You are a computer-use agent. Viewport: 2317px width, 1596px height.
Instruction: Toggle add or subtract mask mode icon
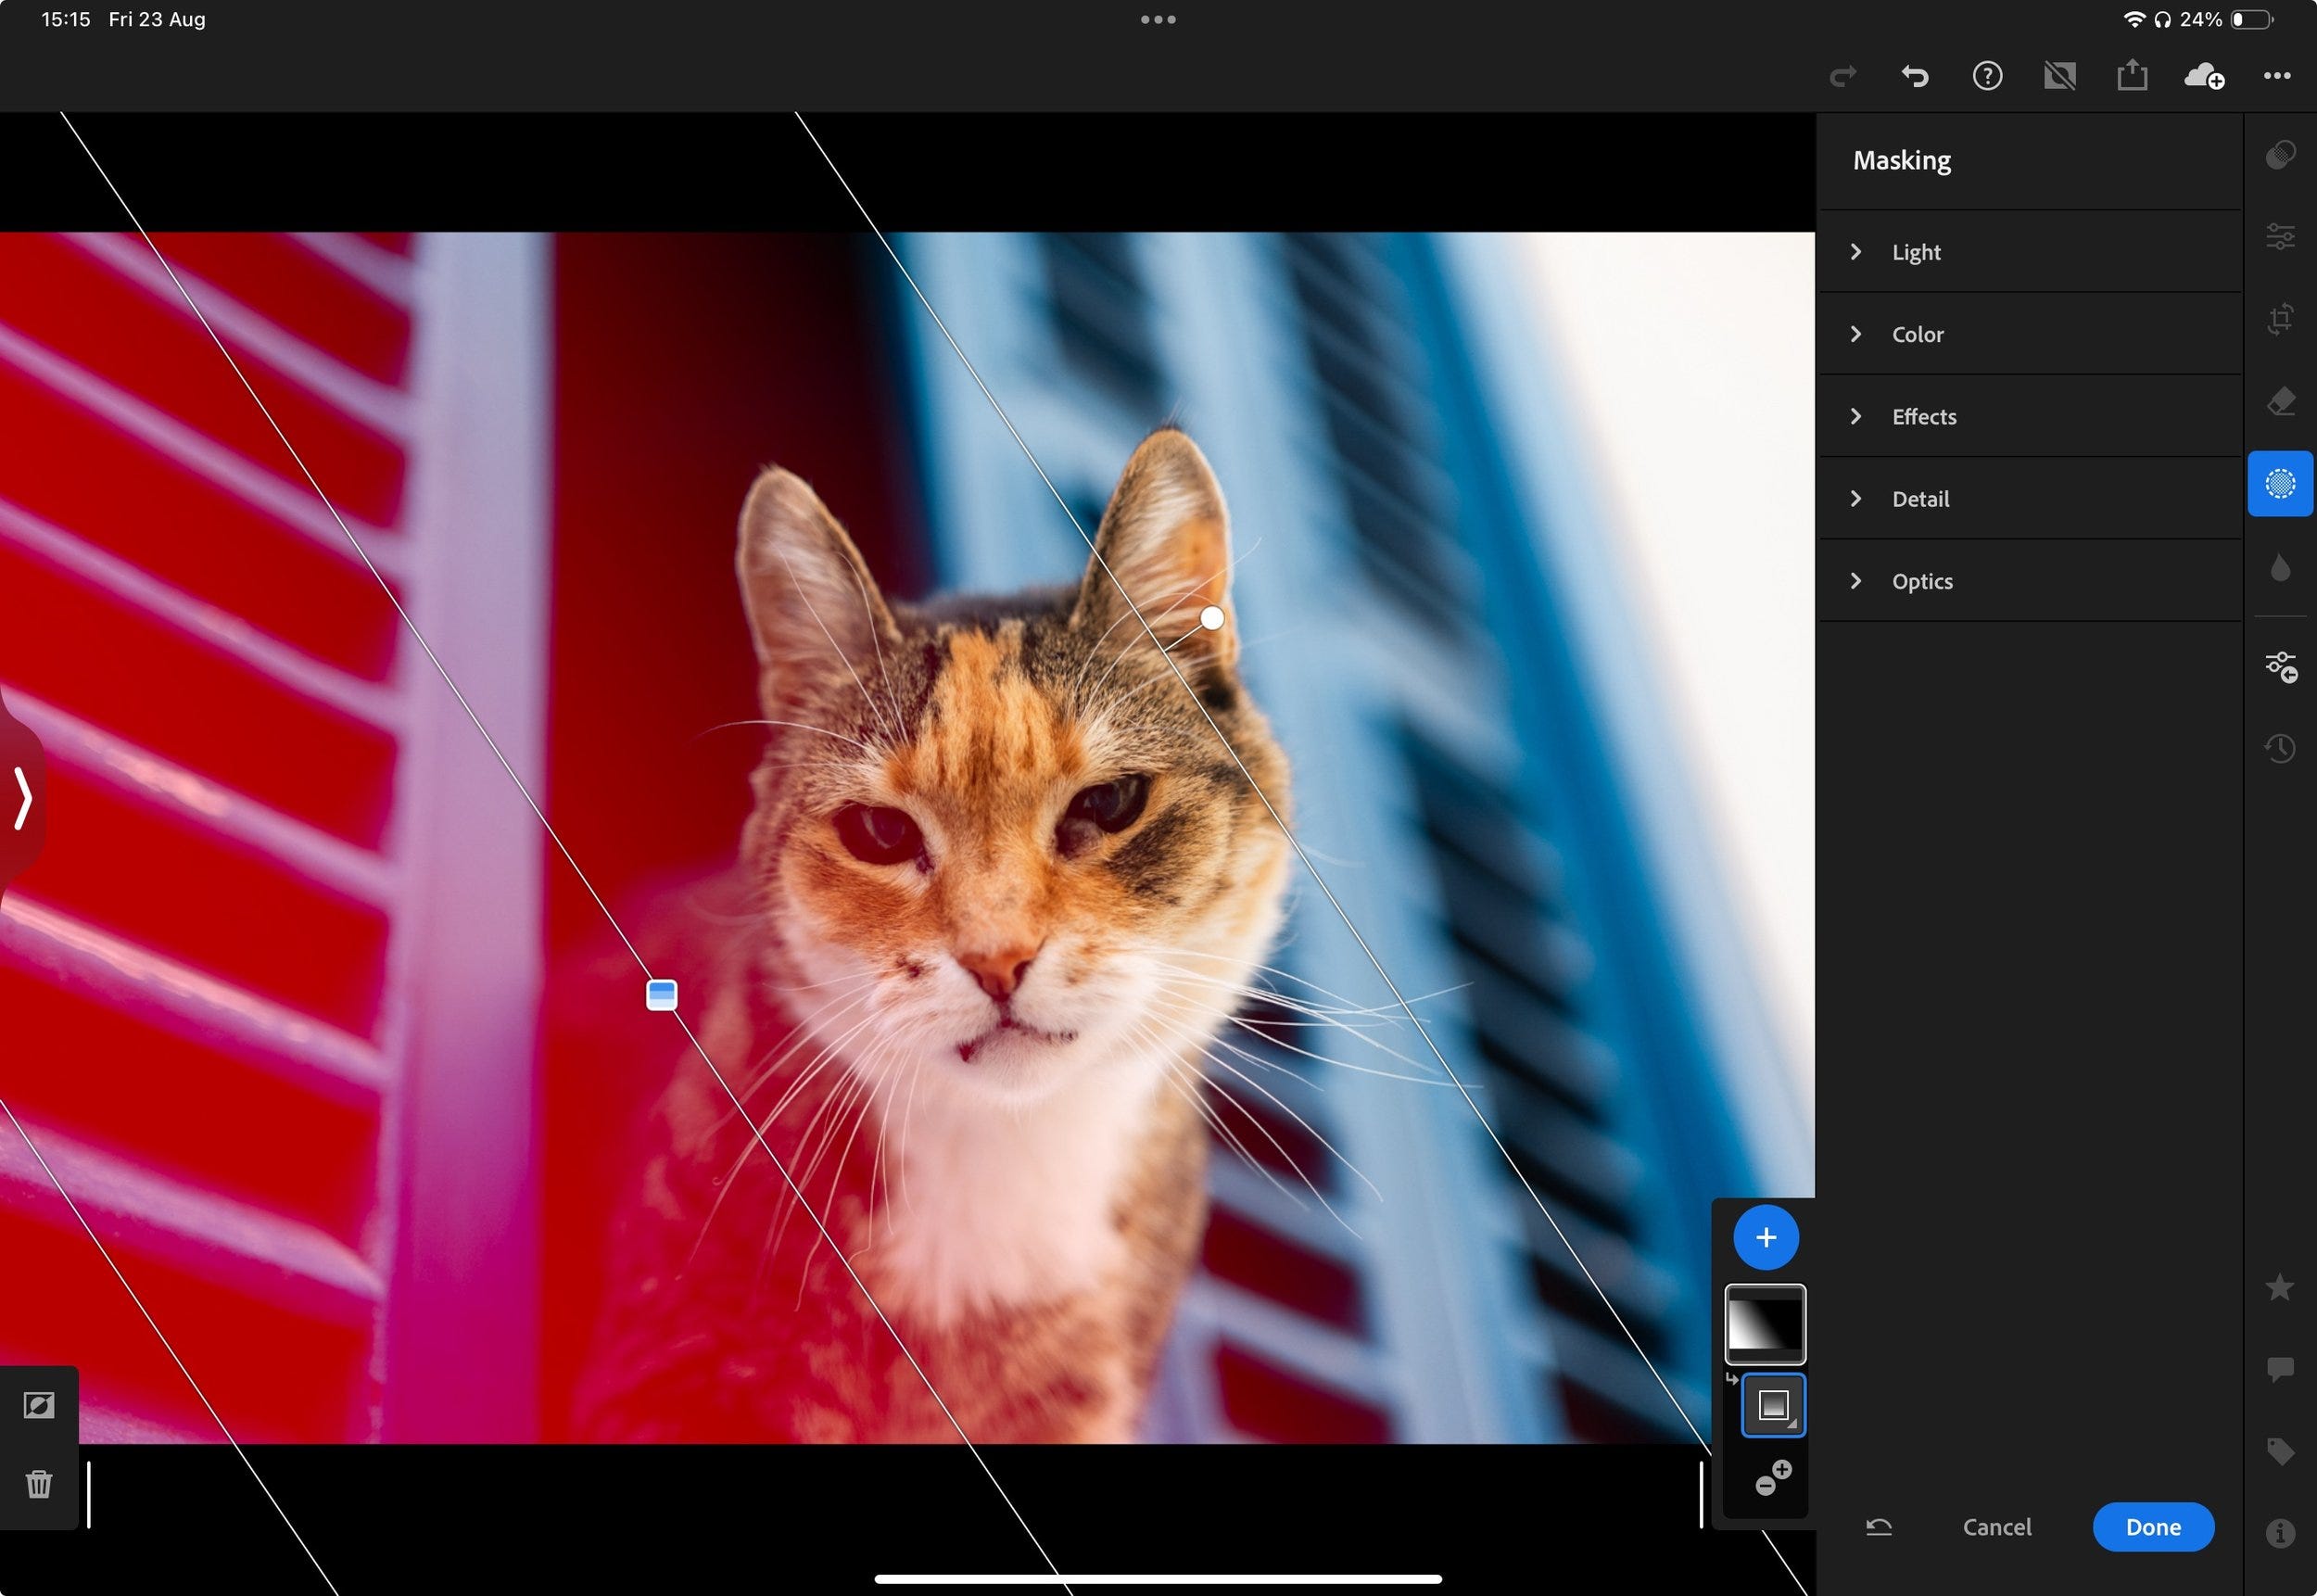1773,1477
